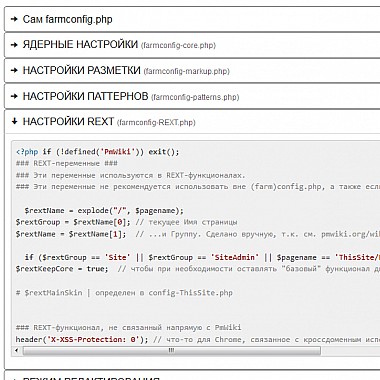380x380 pixels.
Task: Expand the НАСТРОЙКИ РАЗМЕТКИ arrow icon
Action: 14,70
